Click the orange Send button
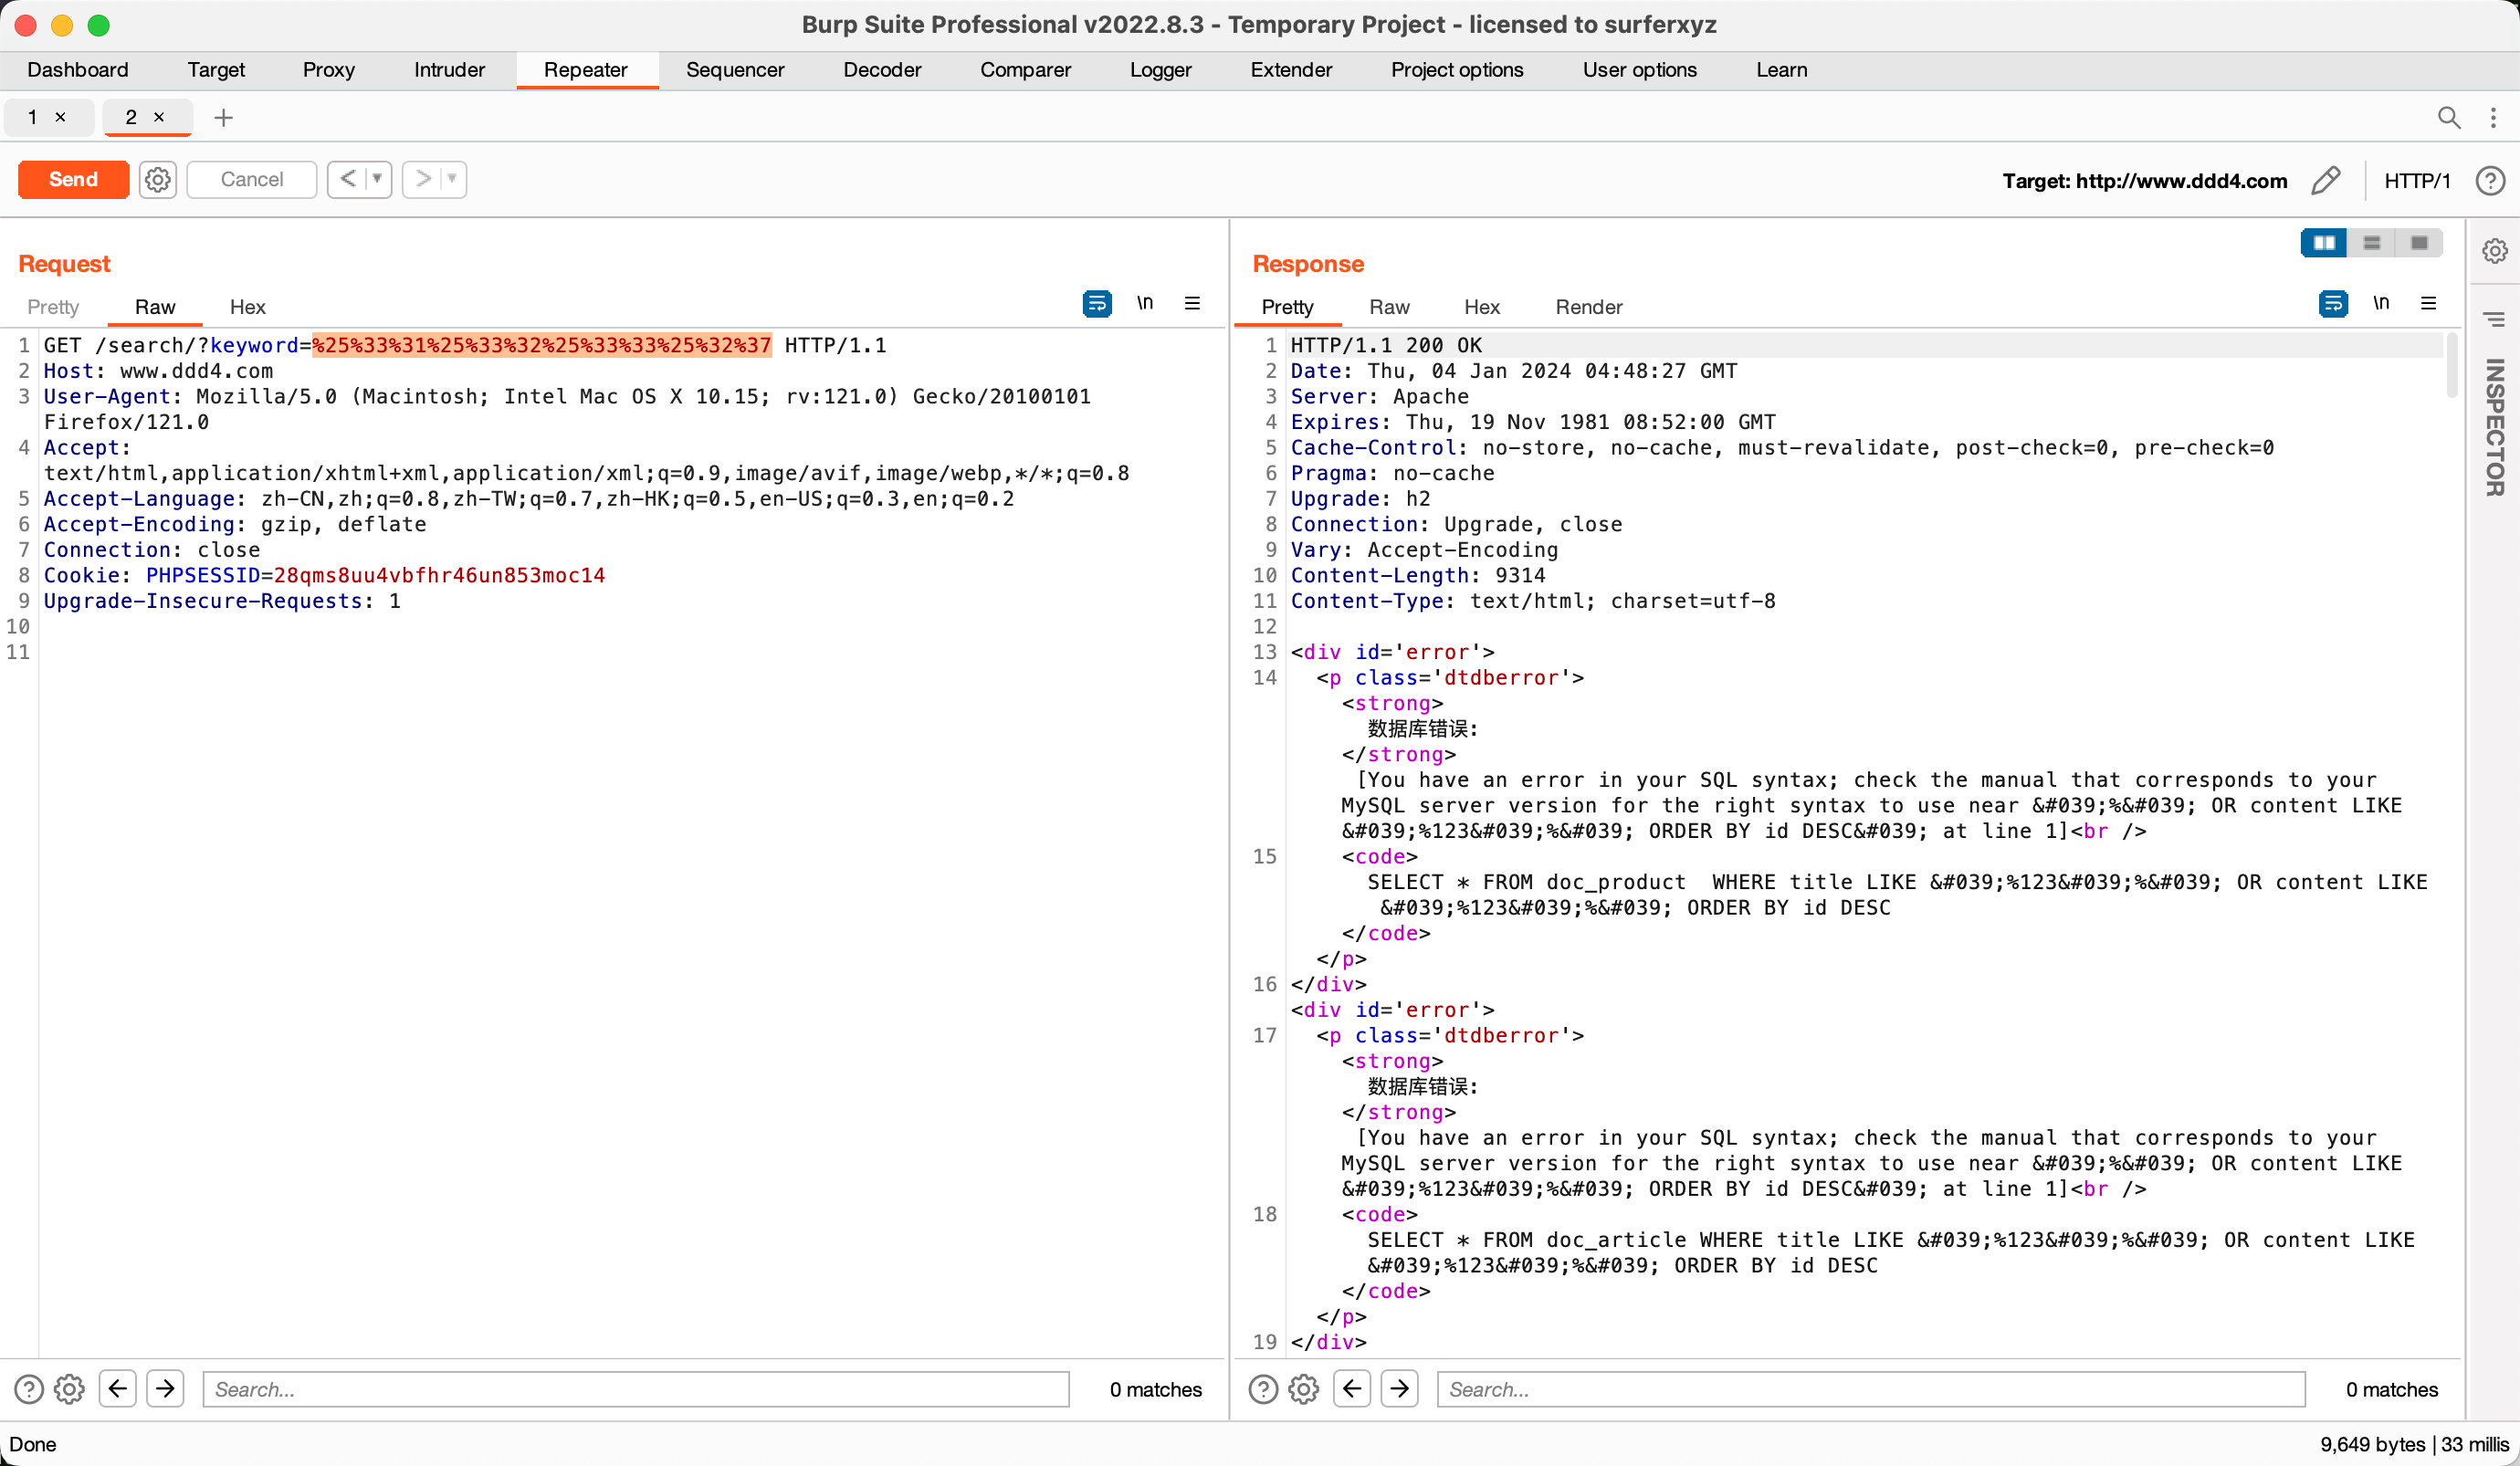 (x=74, y=180)
